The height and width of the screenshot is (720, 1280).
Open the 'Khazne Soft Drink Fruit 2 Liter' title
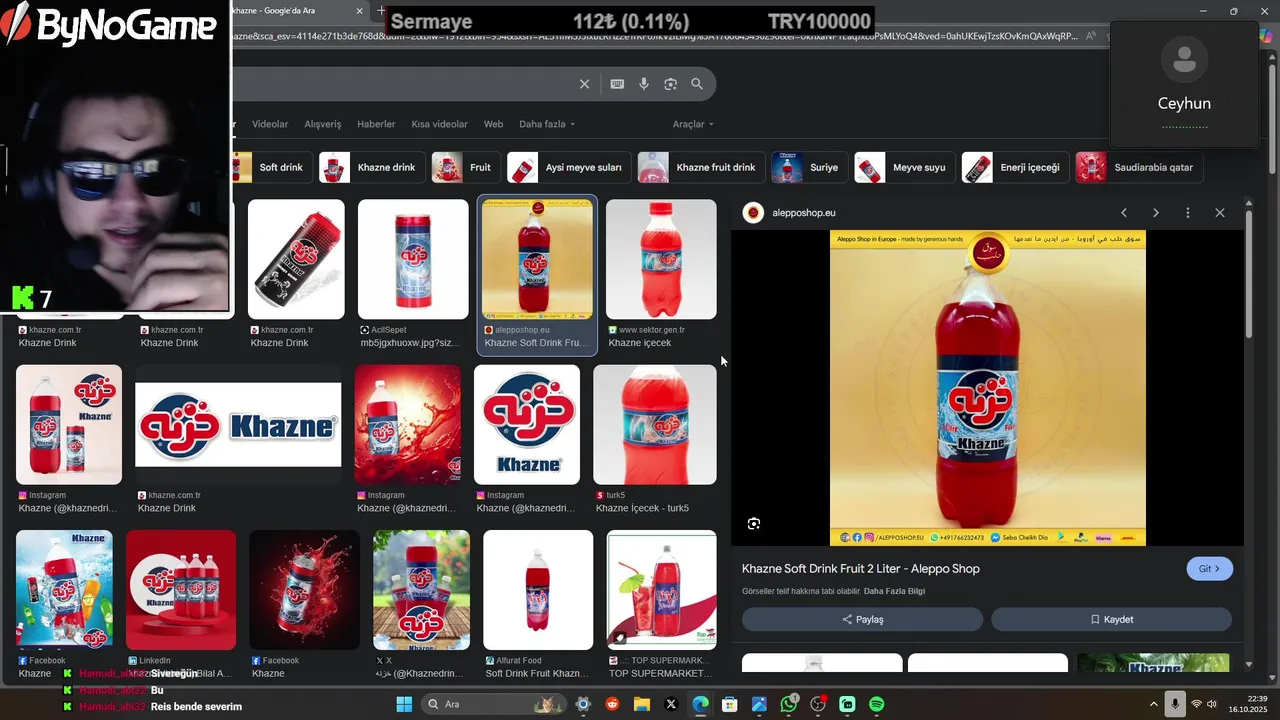pyautogui.click(x=860, y=569)
